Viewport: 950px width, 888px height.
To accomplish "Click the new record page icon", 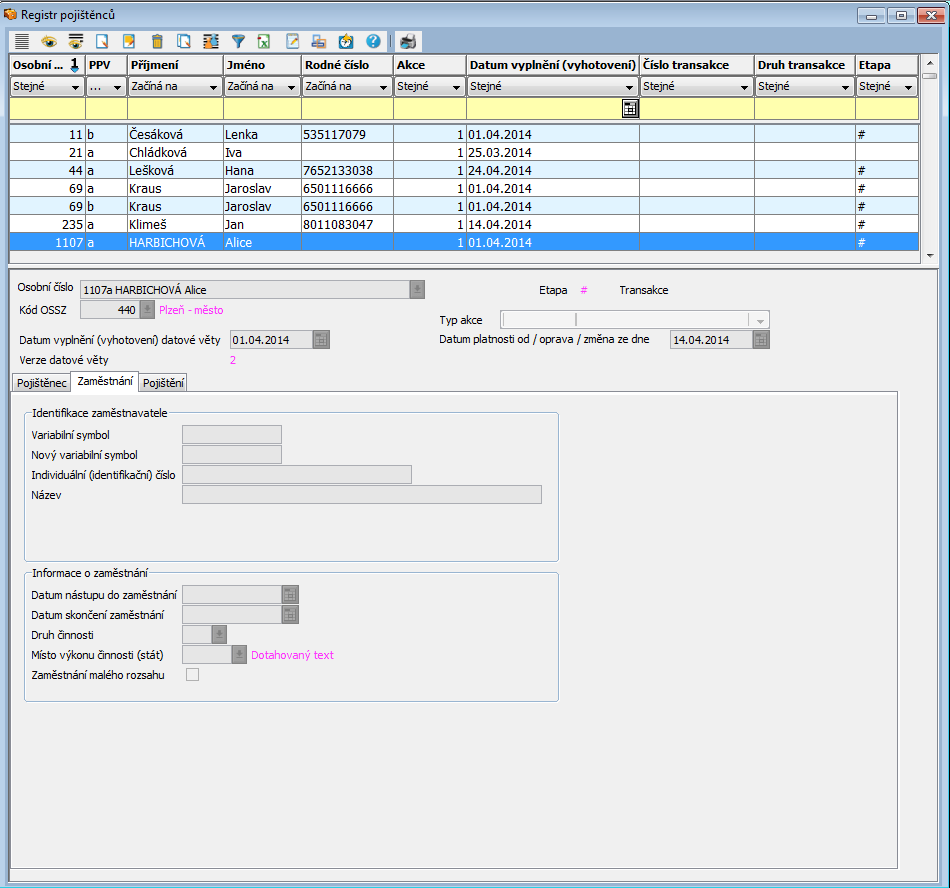I will coord(102,41).
